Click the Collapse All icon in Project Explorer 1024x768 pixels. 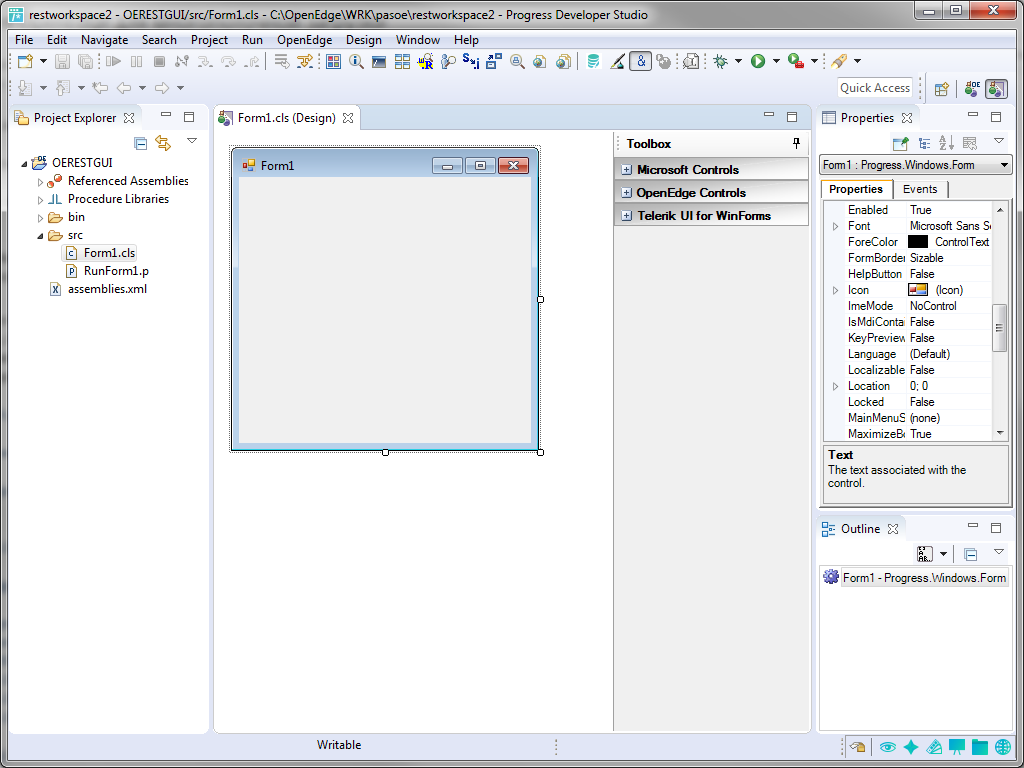[140, 143]
